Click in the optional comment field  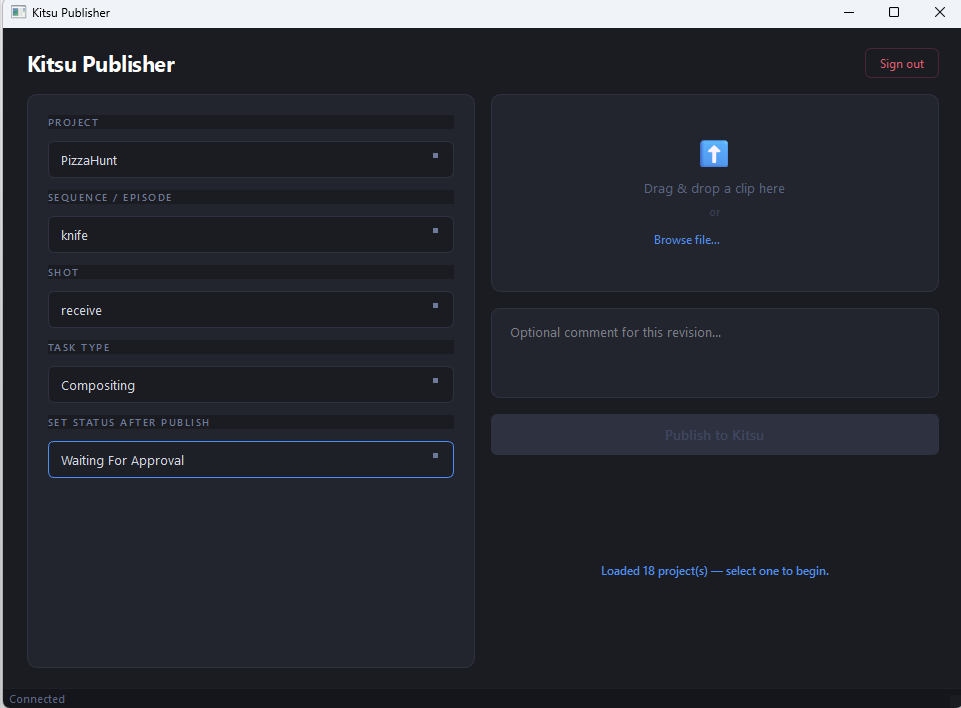pyautogui.click(x=715, y=353)
